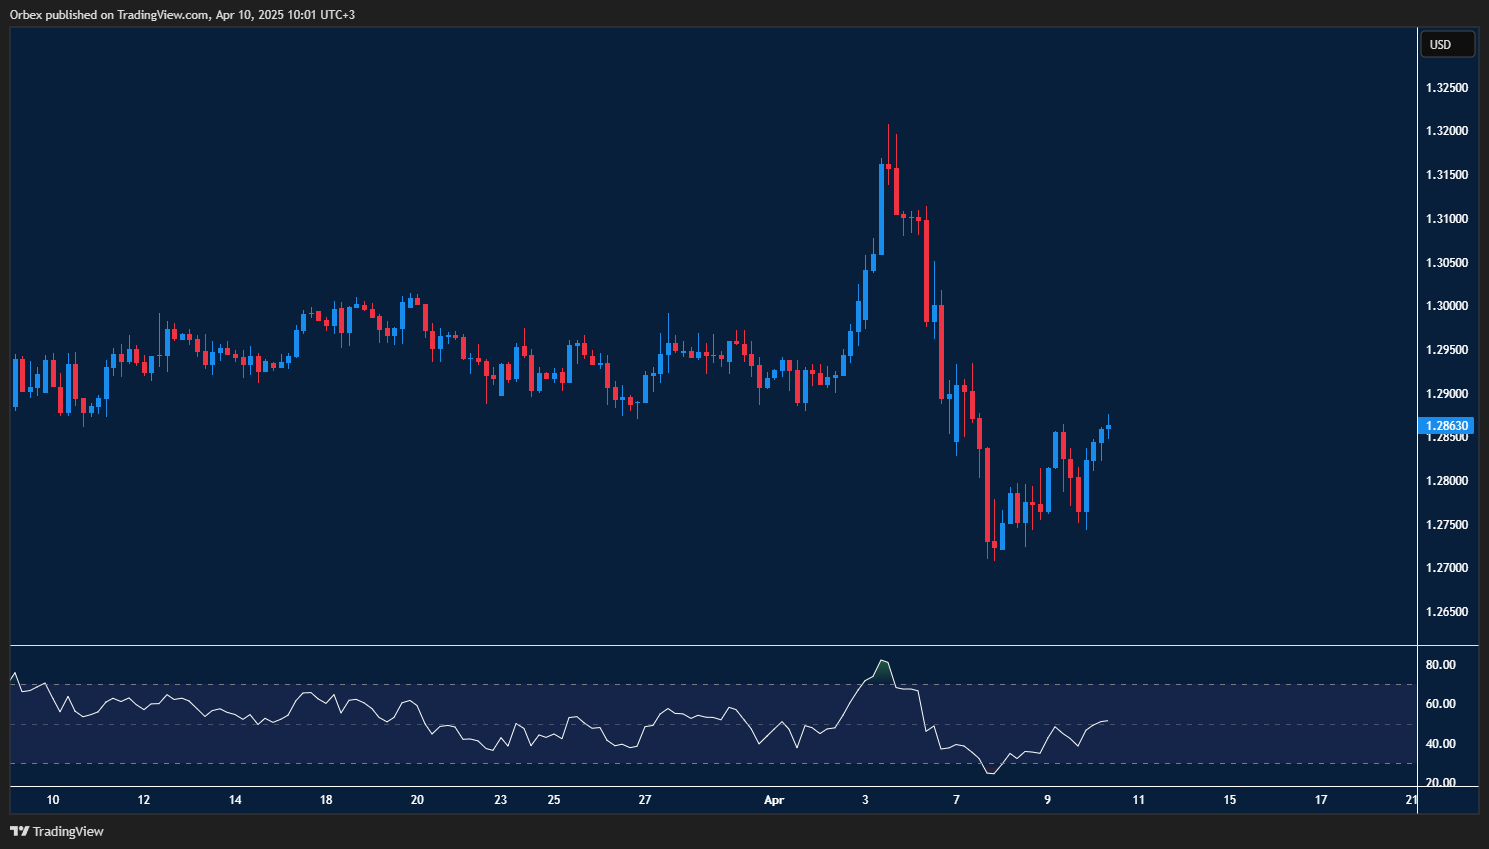This screenshot has height=849, width=1489.
Task: Click the TradingView logo at bottom left
Action: 57,831
